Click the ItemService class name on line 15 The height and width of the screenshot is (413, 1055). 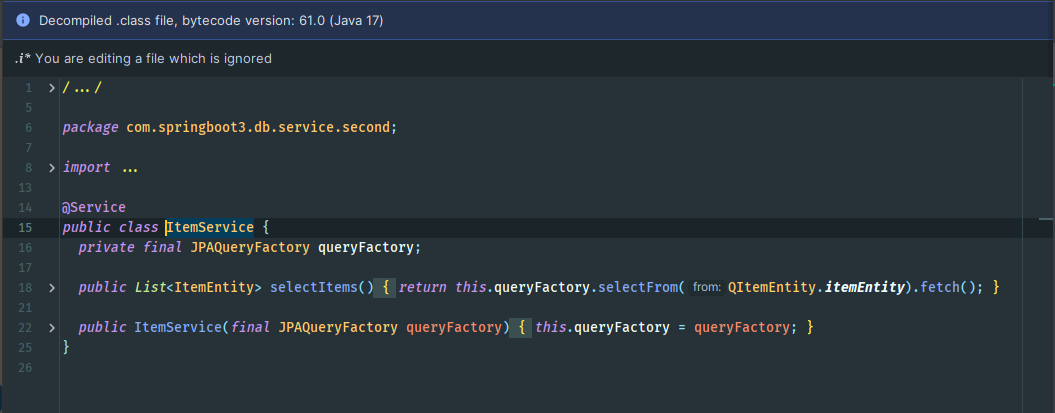210,227
